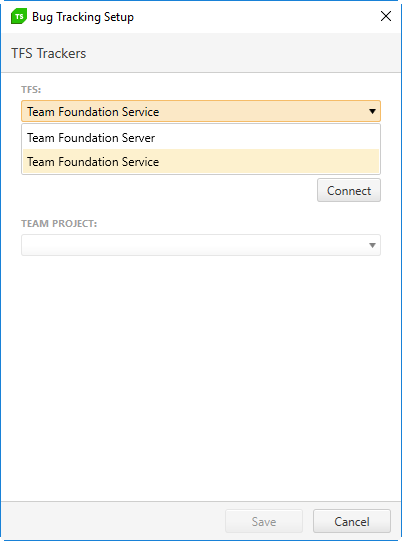Click the empty title bar area beside the title
This screenshot has height=541, width=402.
coord(255,17)
